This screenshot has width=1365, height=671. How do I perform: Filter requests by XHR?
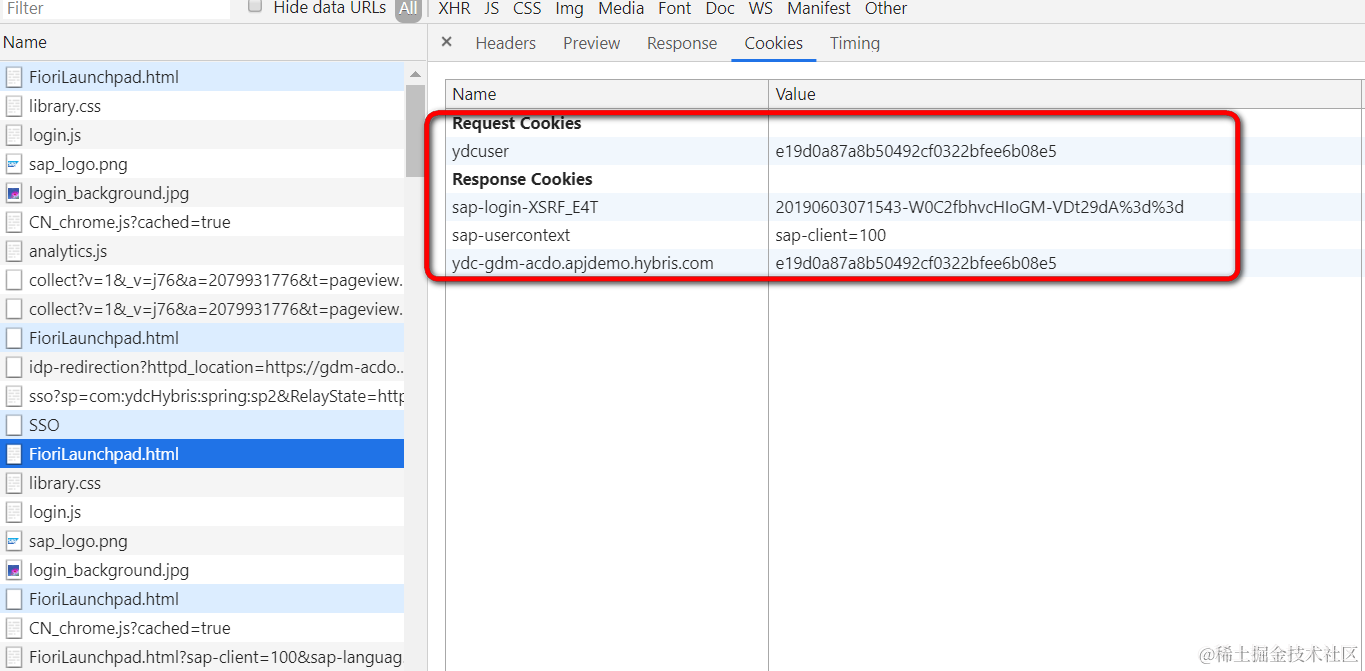[x=454, y=8]
